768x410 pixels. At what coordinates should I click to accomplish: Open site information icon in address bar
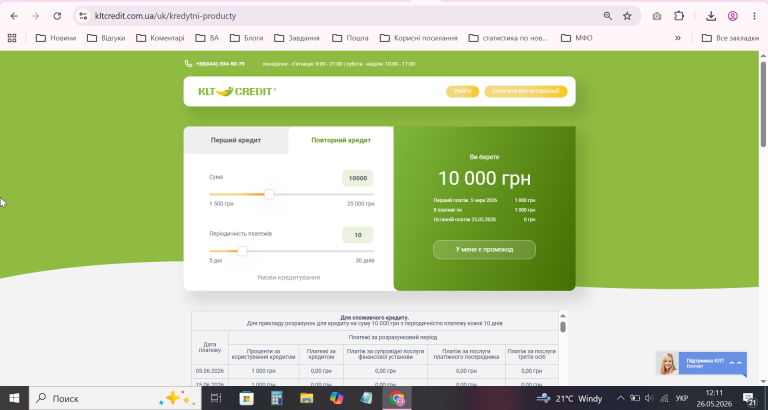pos(83,16)
